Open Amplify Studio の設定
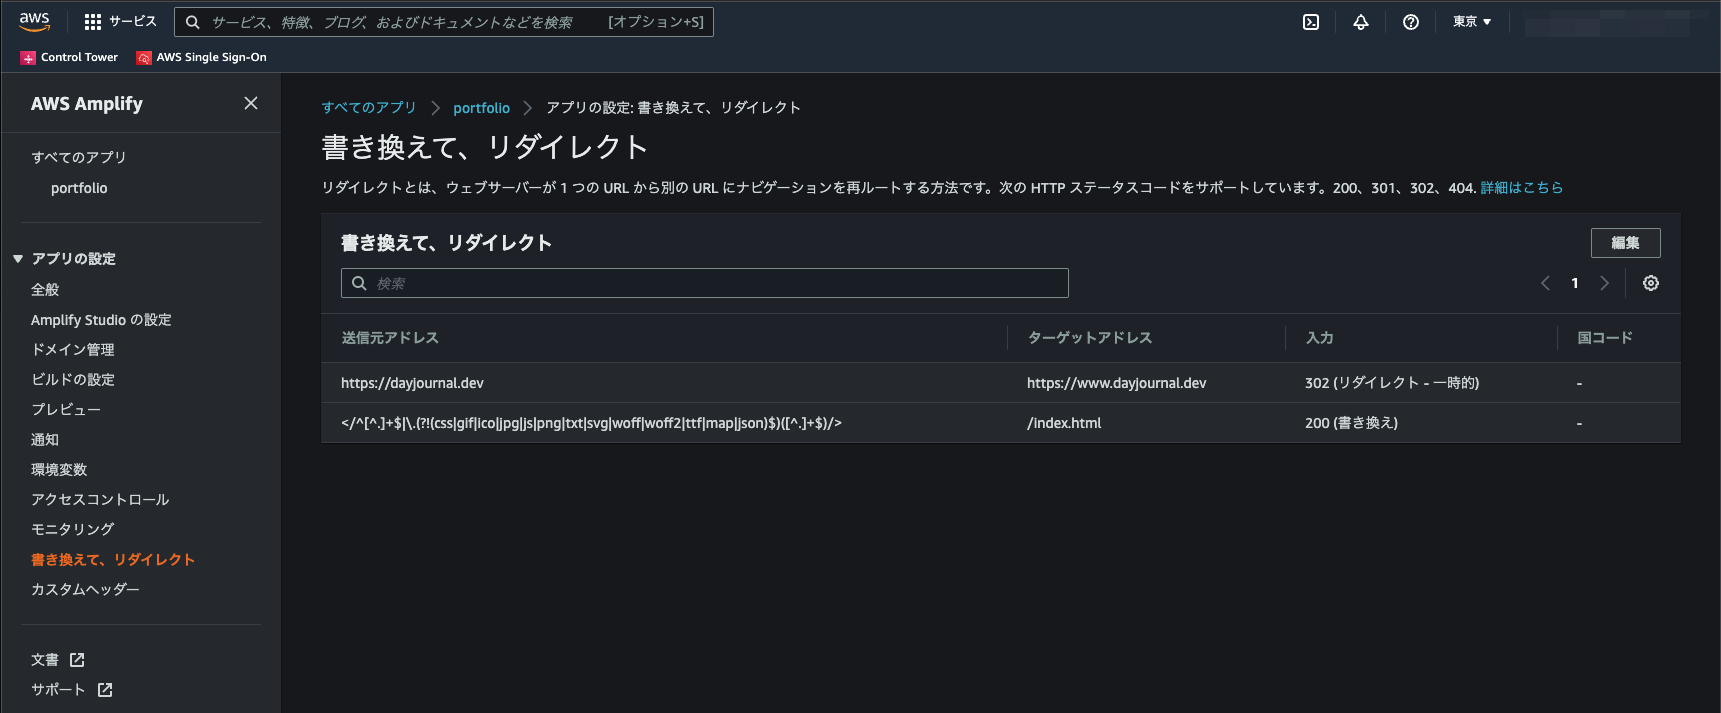This screenshot has height=713, width=1721. click(101, 319)
